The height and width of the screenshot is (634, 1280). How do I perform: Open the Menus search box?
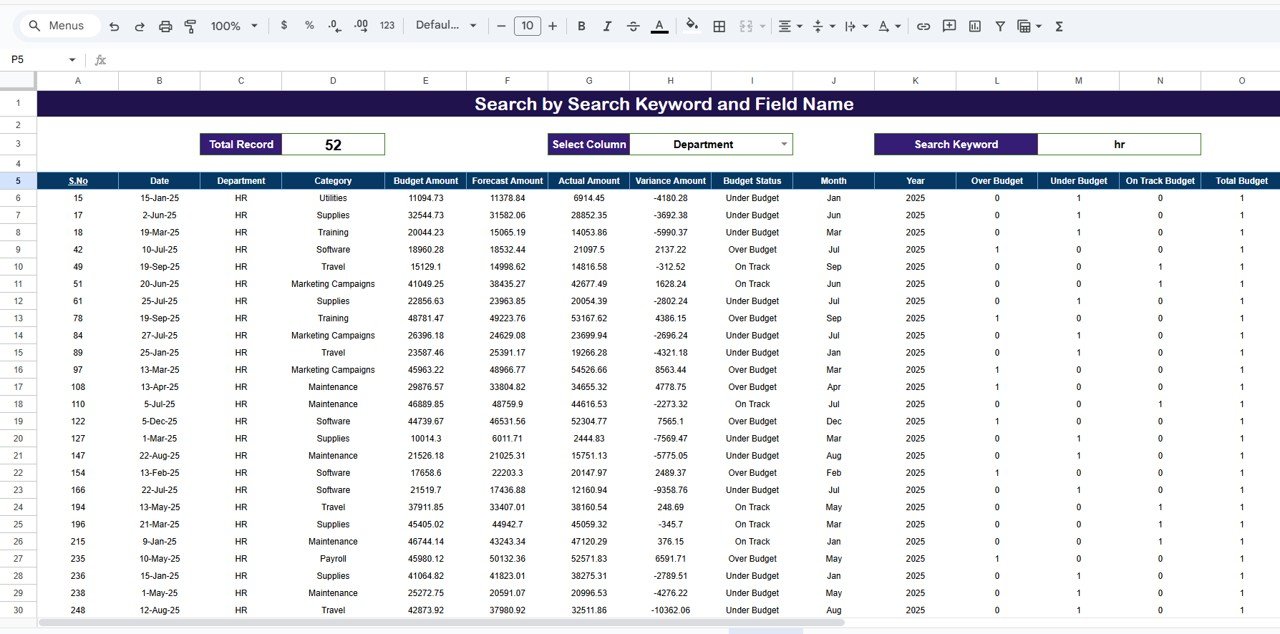(x=58, y=26)
